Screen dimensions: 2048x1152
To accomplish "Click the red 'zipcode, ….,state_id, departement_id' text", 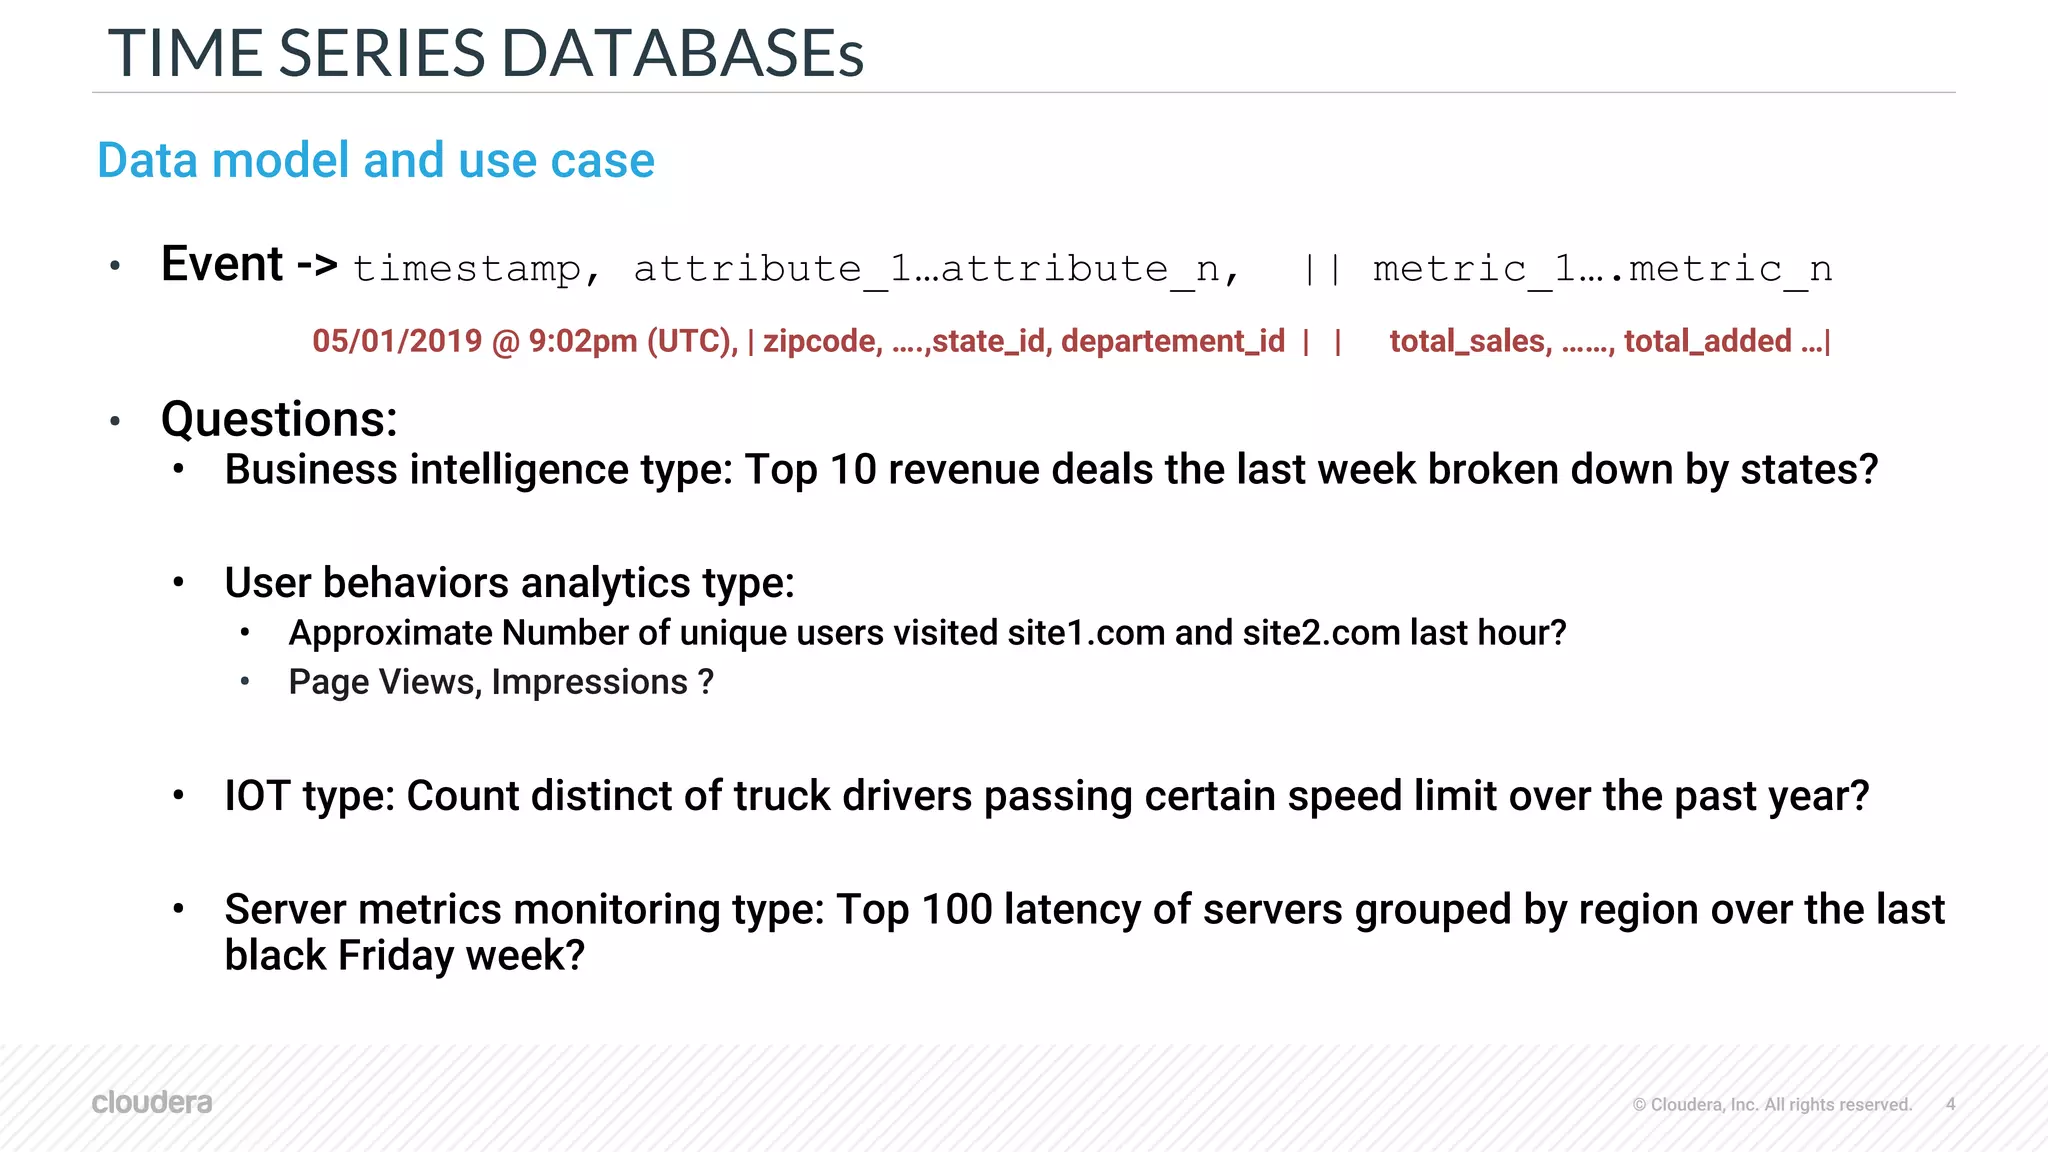I will coord(1024,341).
